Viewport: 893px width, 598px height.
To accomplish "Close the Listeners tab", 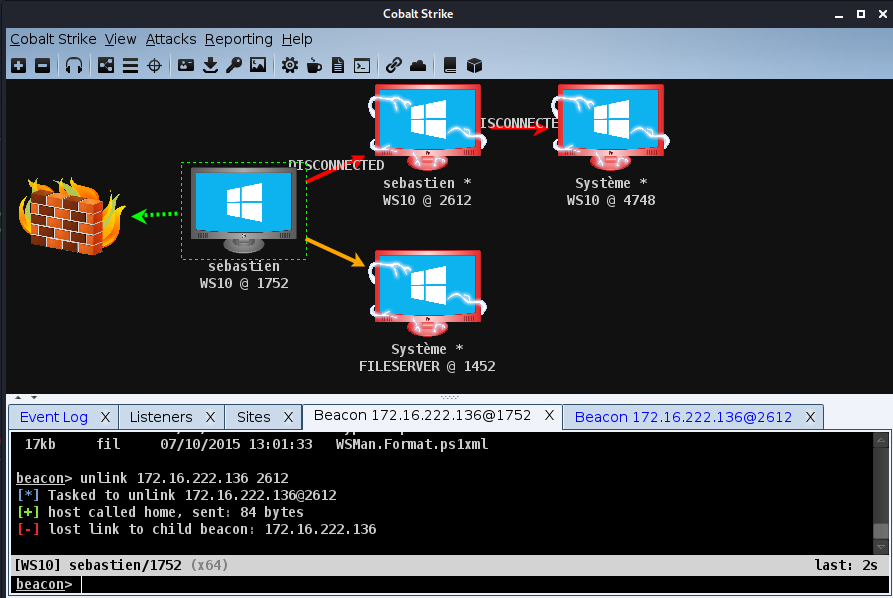I will point(210,417).
